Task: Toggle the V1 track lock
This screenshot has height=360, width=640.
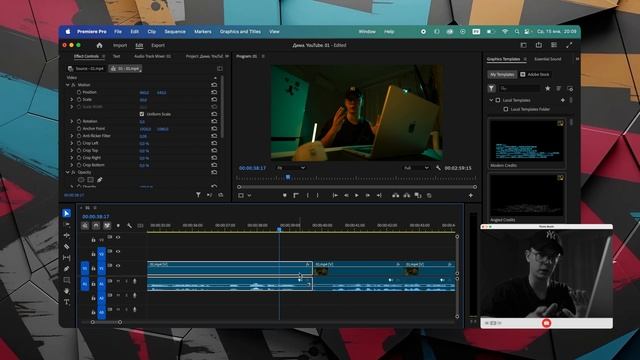Action: click(x=93, y=268)
